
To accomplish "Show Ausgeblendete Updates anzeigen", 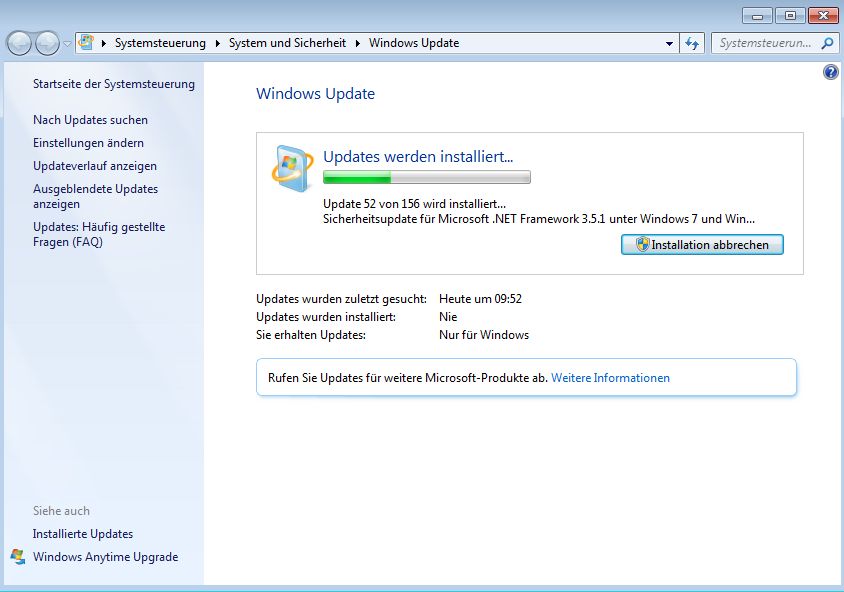I will coord(95,196).
